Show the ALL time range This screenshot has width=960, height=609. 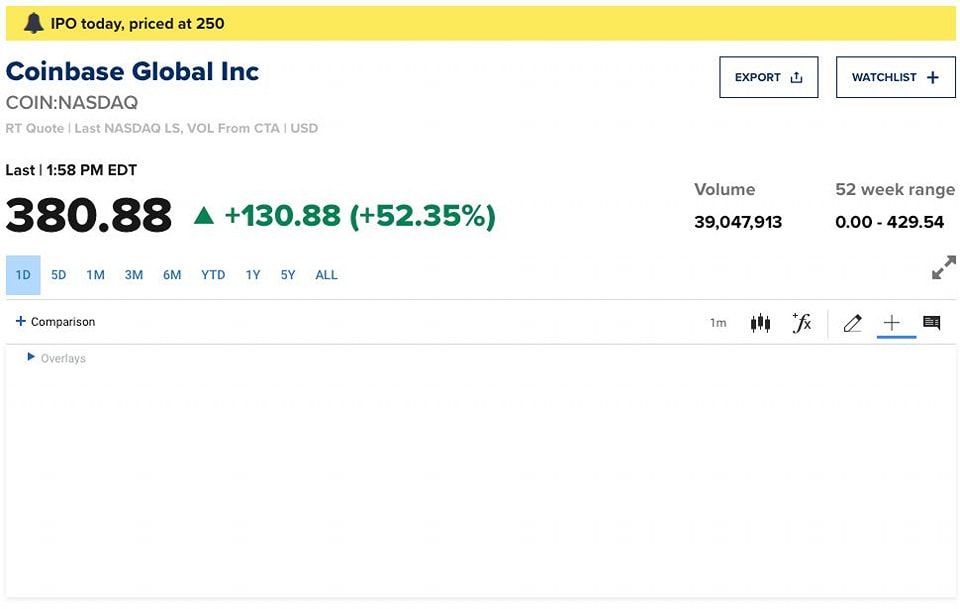(x=326, y=275)
